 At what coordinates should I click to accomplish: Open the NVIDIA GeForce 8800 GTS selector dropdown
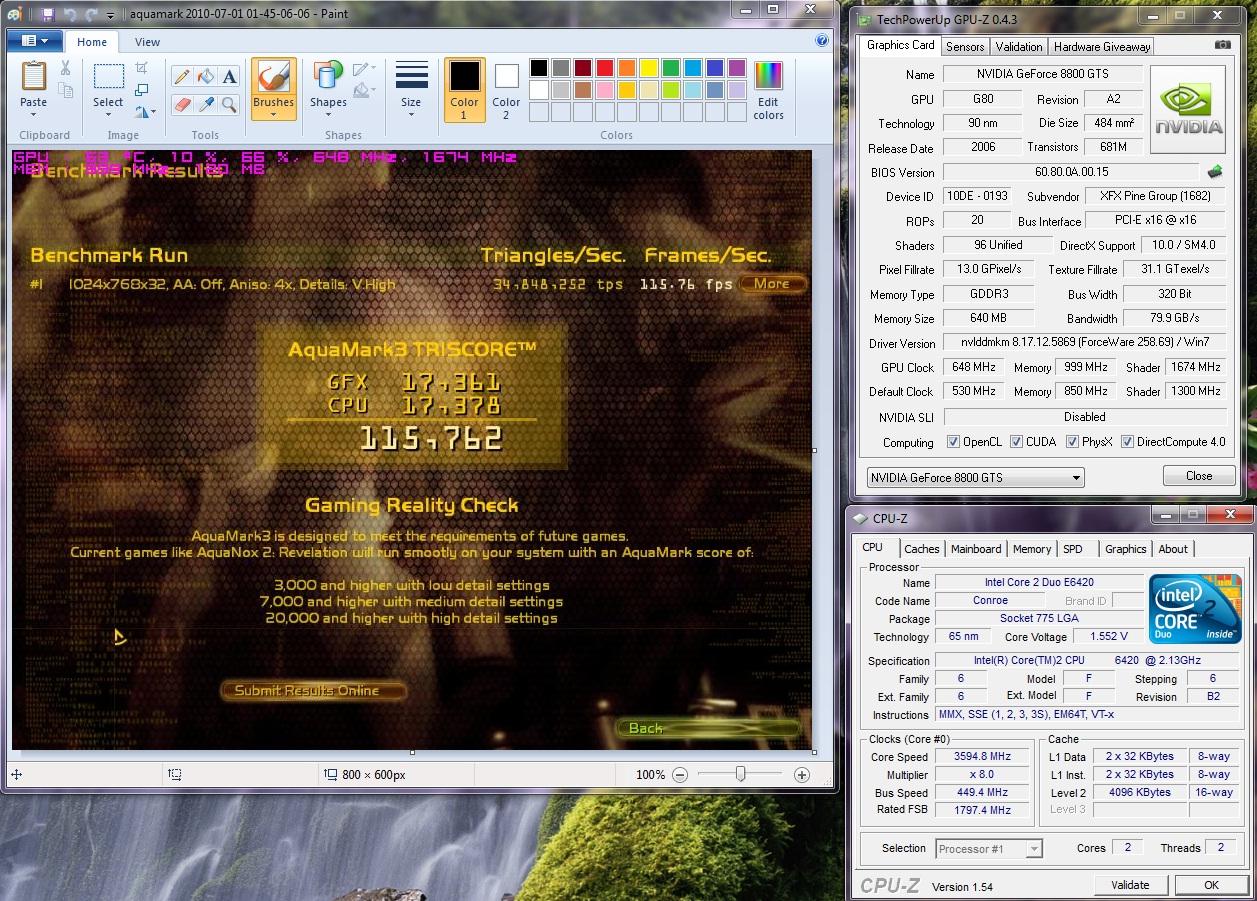975,477
